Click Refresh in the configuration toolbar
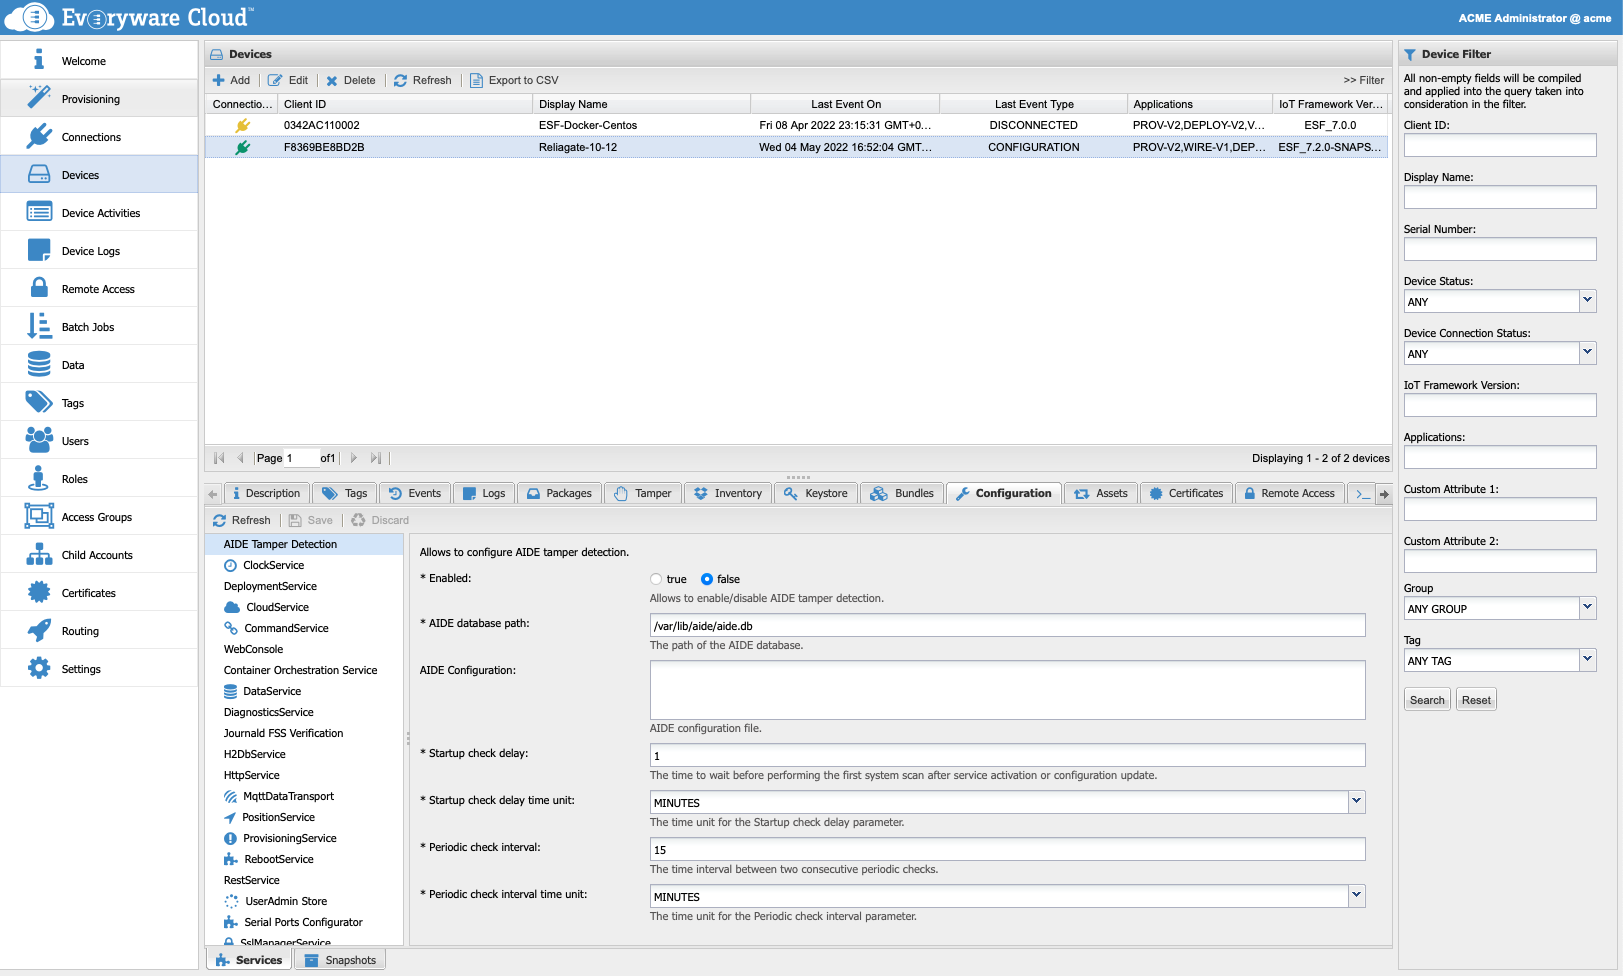 pos(241,520)
